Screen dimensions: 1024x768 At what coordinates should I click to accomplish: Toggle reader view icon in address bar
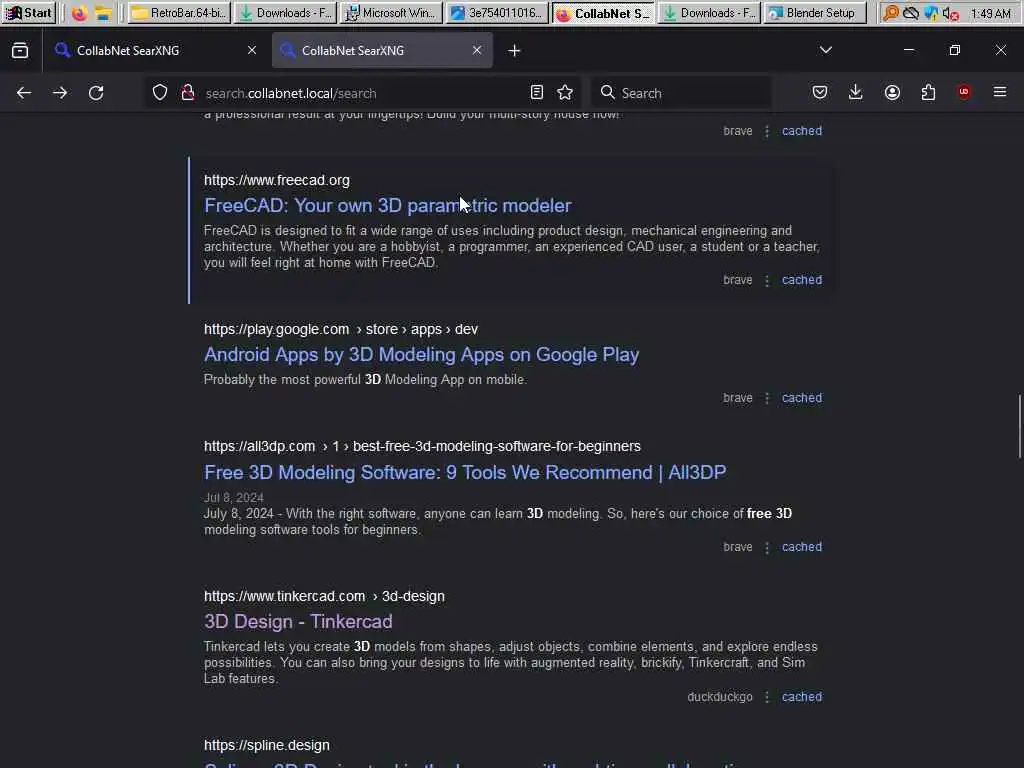(x=537, y=93)
